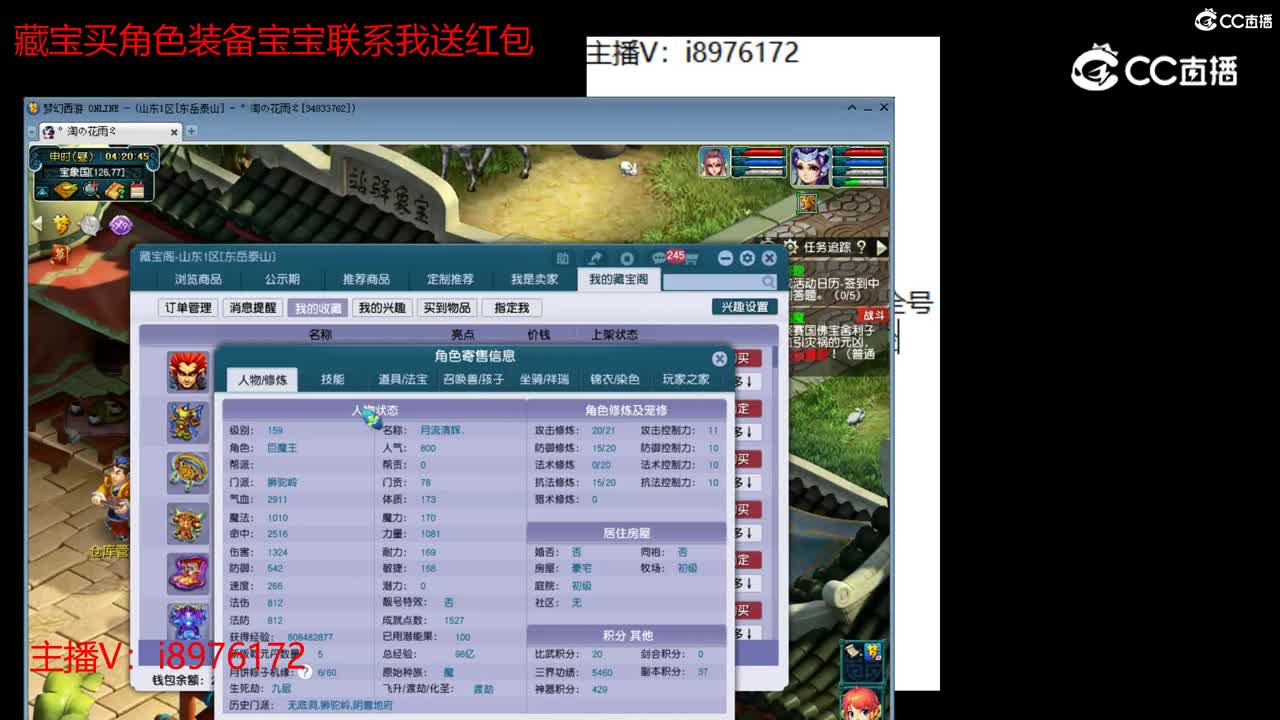Switch to the 召唤兽/孩子 tab

click(474, 380)
